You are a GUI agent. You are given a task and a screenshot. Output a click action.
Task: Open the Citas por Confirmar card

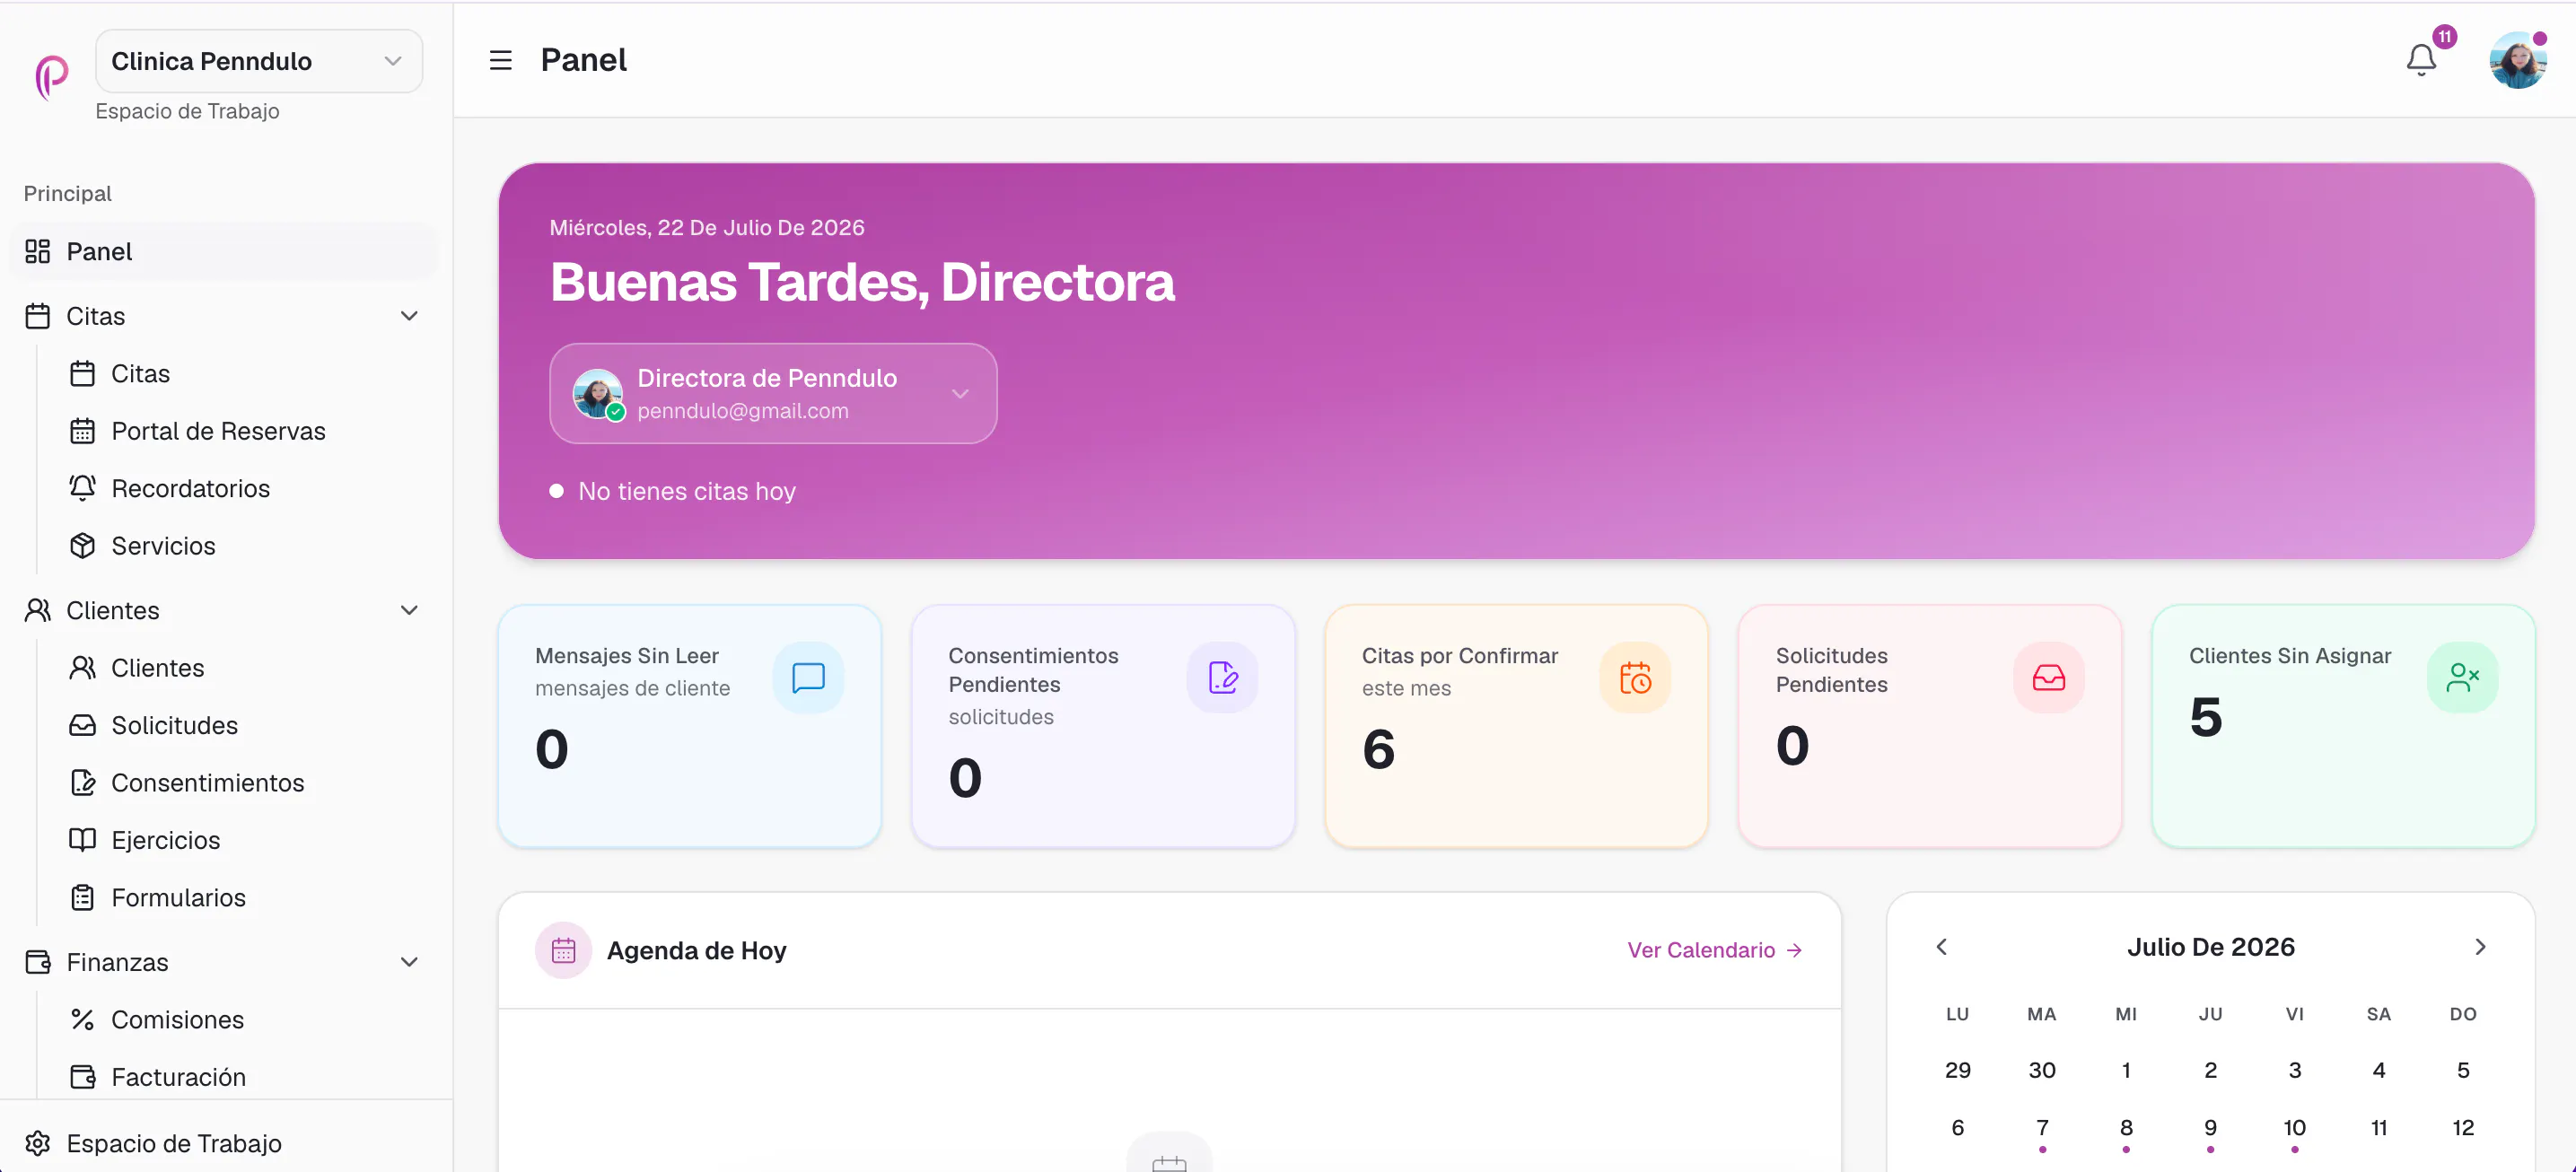[x=1516, y=726]
